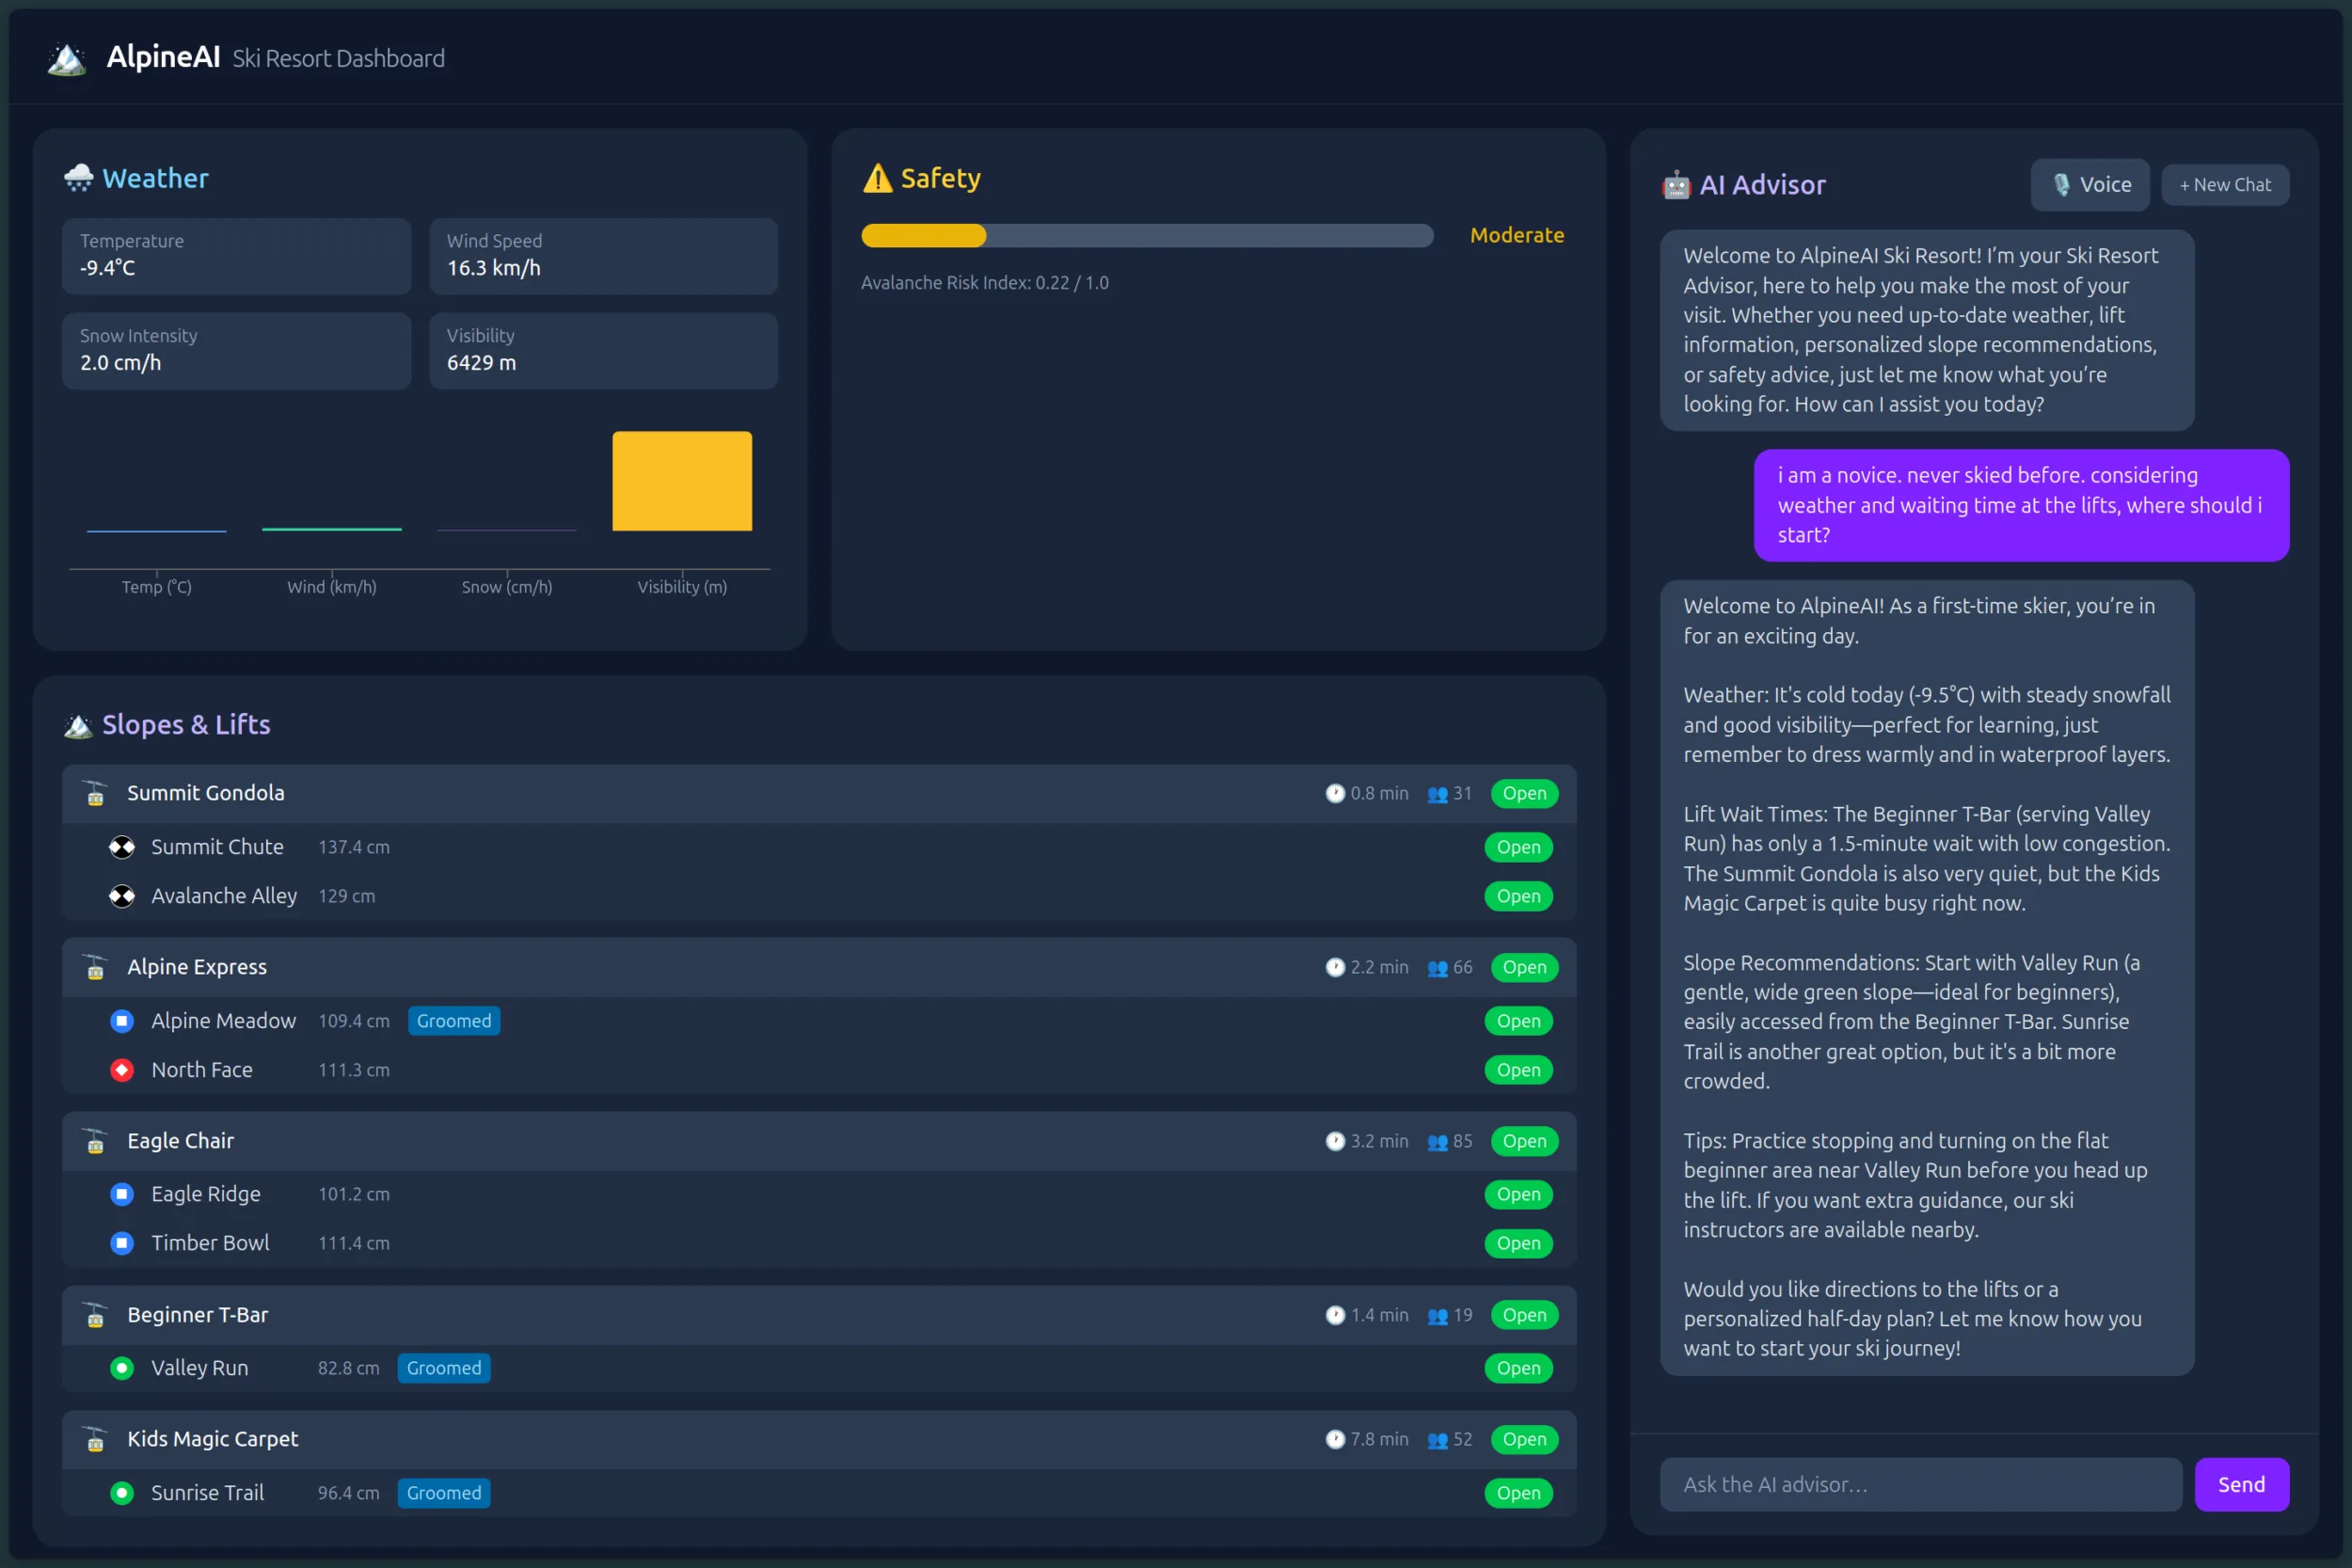Select the Summit Chute slope row
This screenshot has width=2352, height=1568.
click(819, 847)
